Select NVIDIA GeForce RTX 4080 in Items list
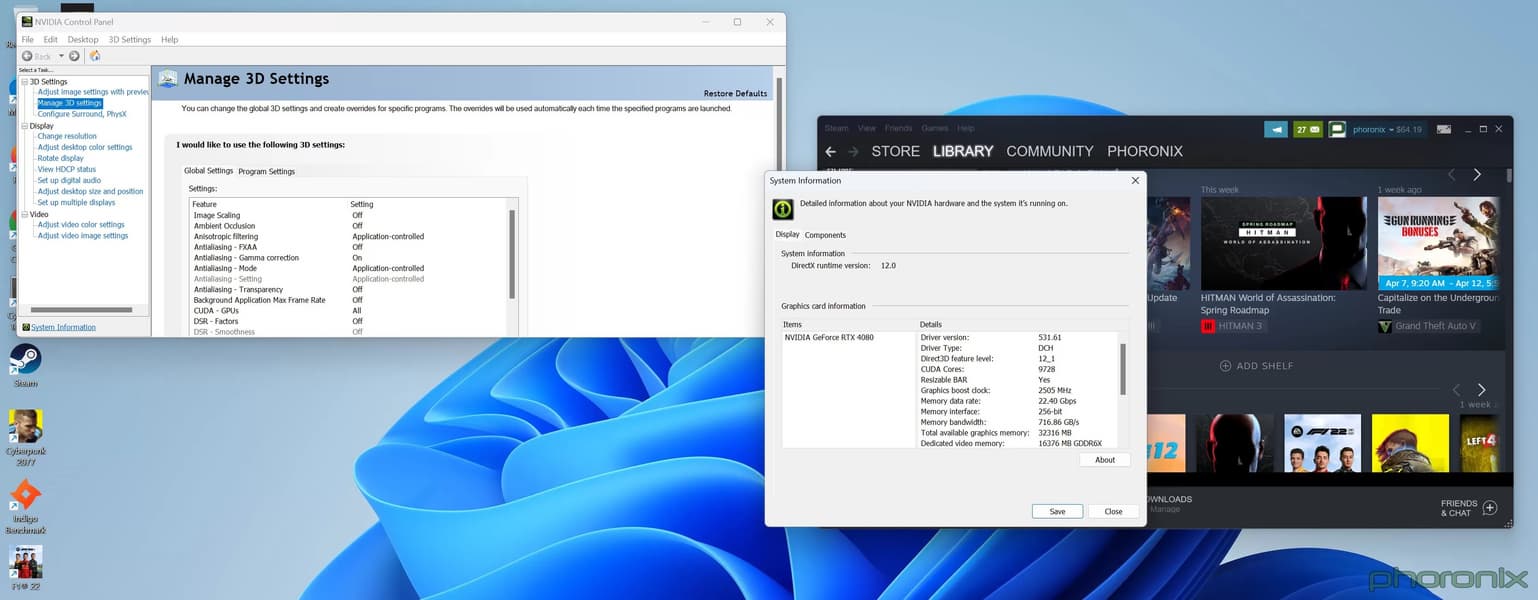Viewport: 1538px width, 600px height. click(x=829, y=337)
